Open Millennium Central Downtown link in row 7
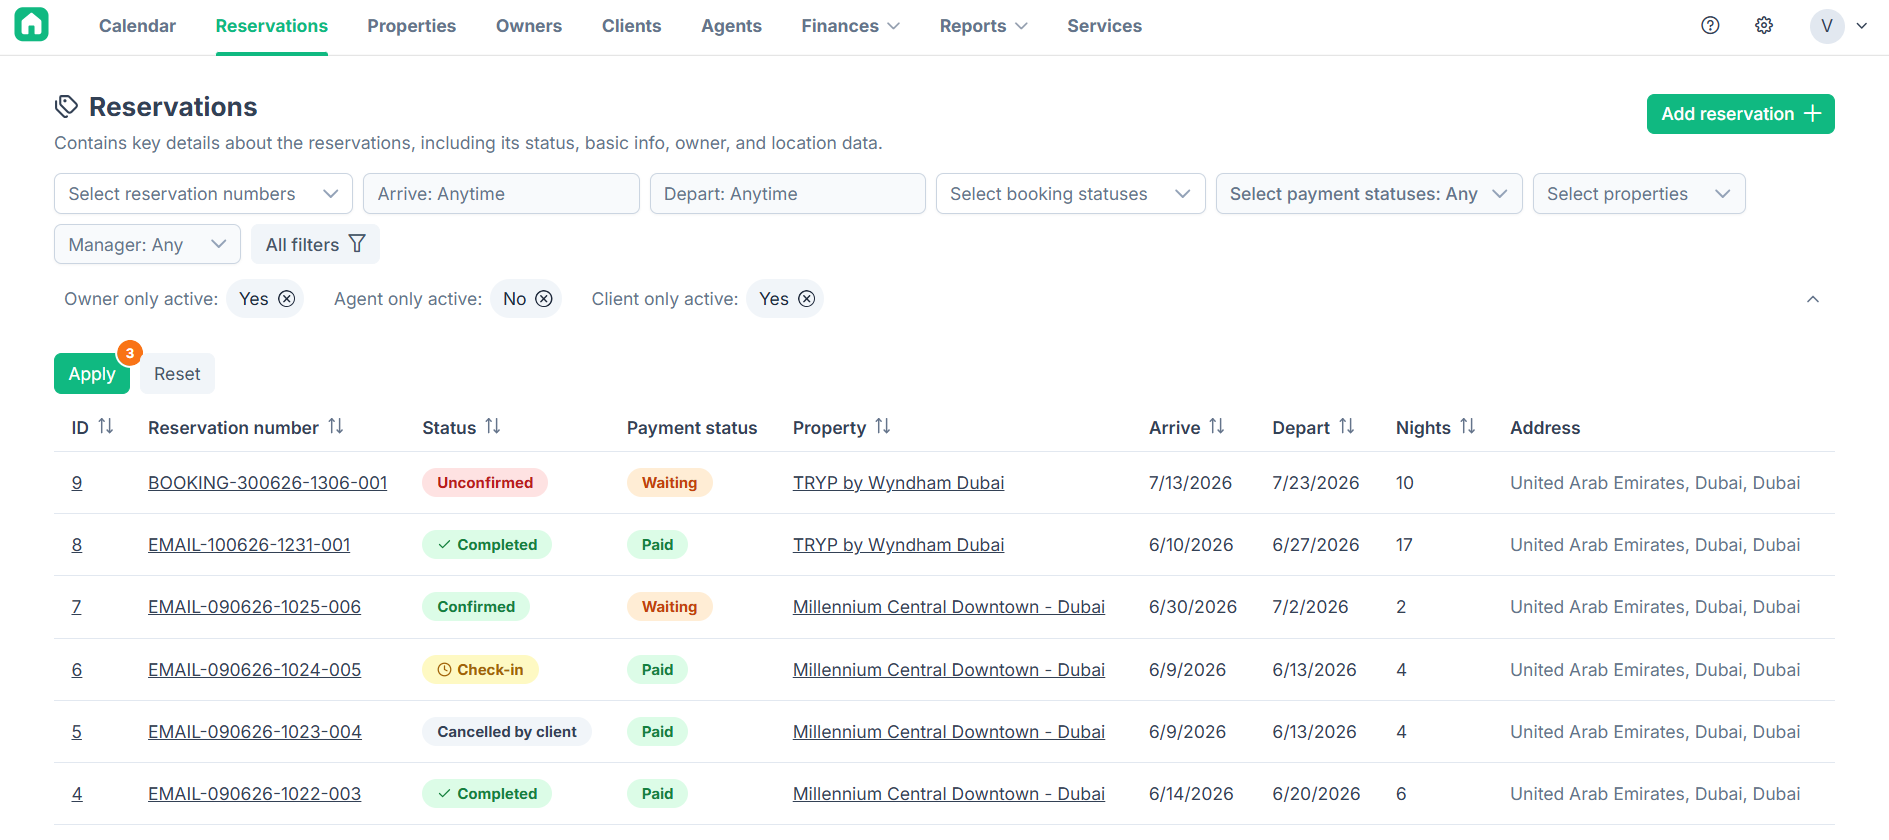 (x=948, y=607)
